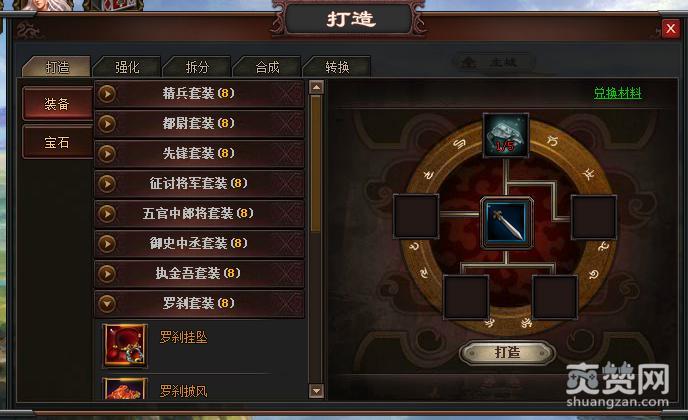Viewport: 688px width, 420px height.
Task: Click the empty bottom-left material slot
Action: (466, 297)
